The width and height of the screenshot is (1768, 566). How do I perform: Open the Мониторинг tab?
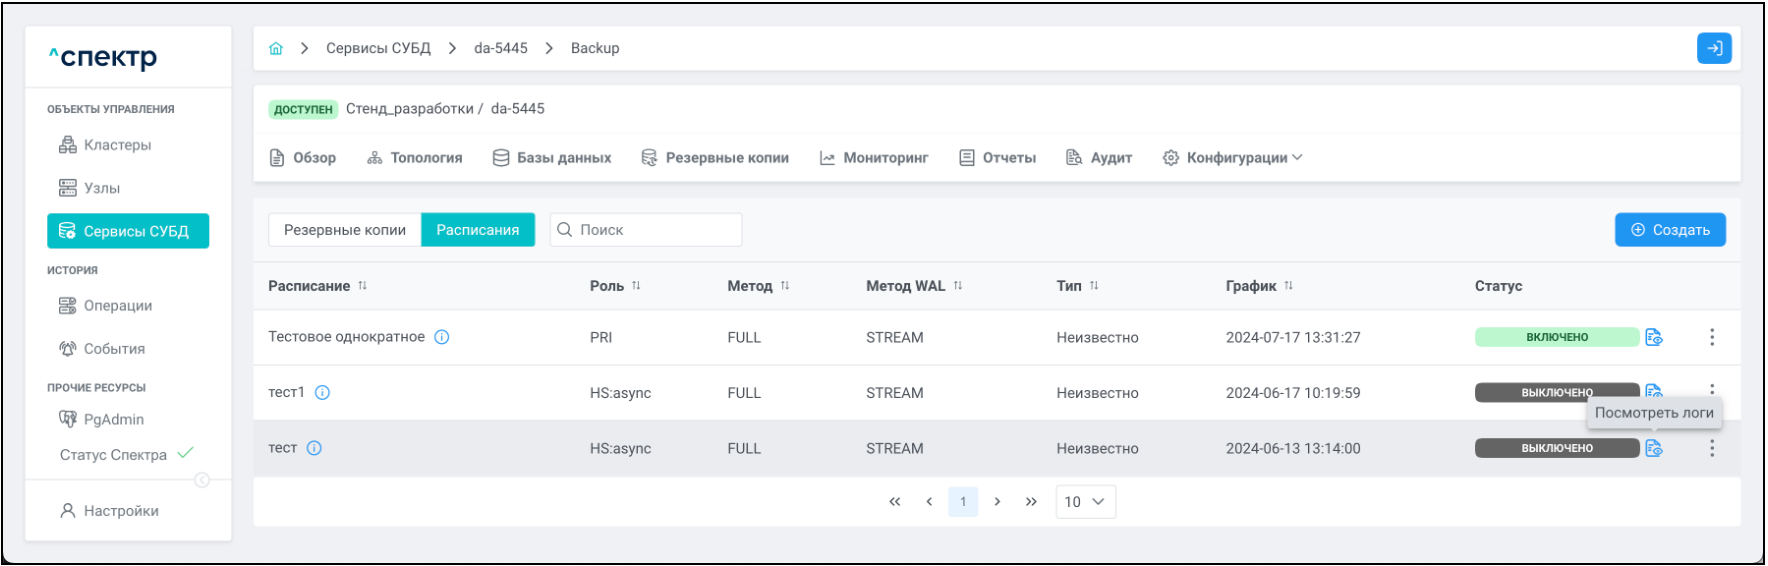(x=874, y=158)
